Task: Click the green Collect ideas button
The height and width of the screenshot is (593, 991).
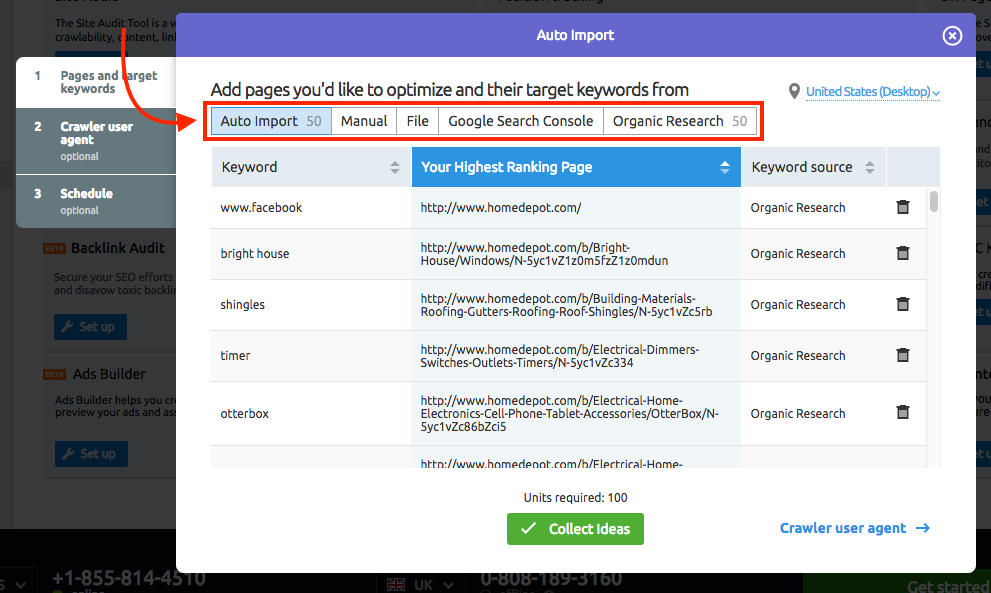Action: [575, 528]
